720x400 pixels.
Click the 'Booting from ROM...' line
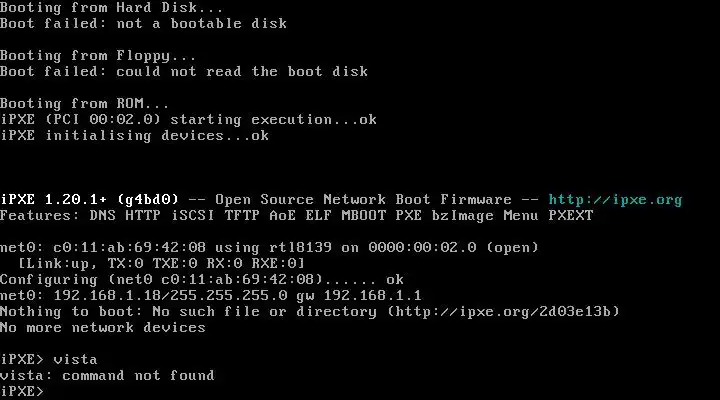point(84,104)
